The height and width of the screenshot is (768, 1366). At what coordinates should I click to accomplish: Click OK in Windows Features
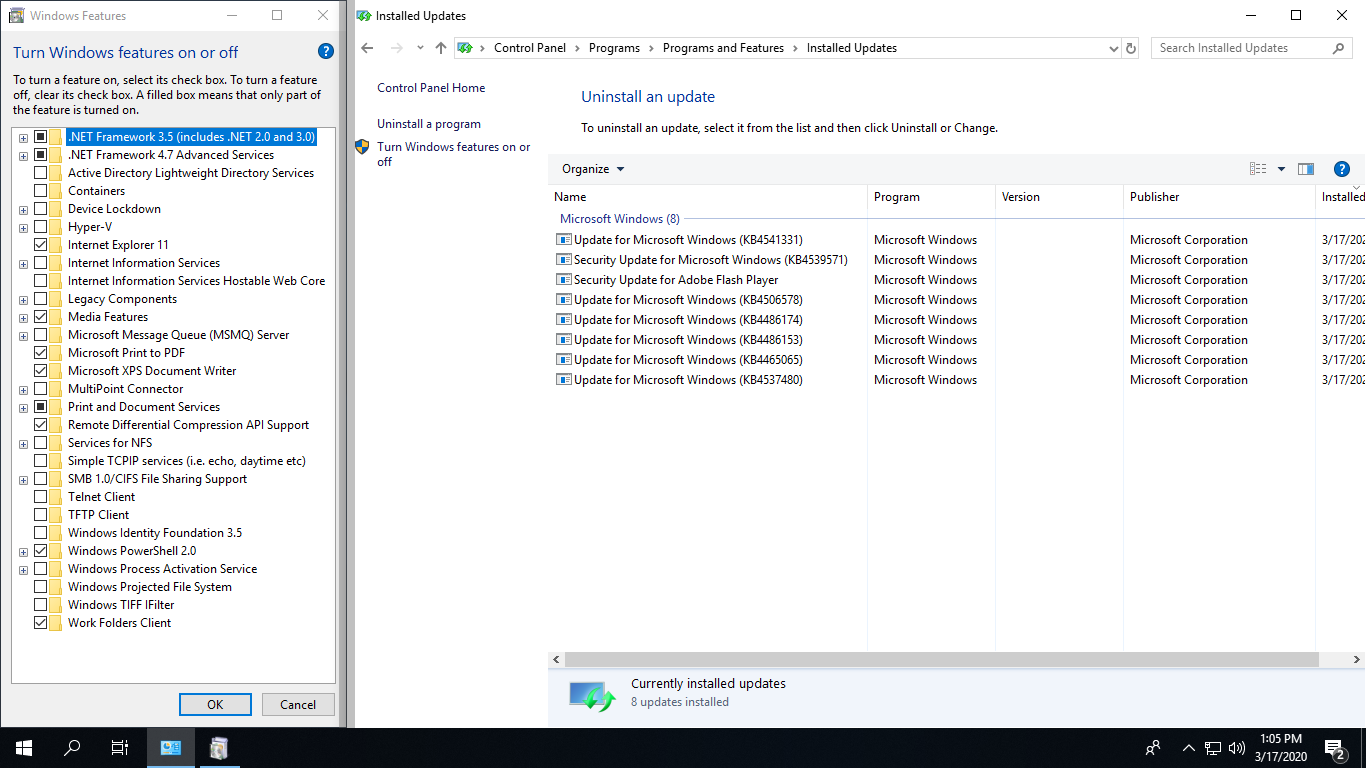215,705
